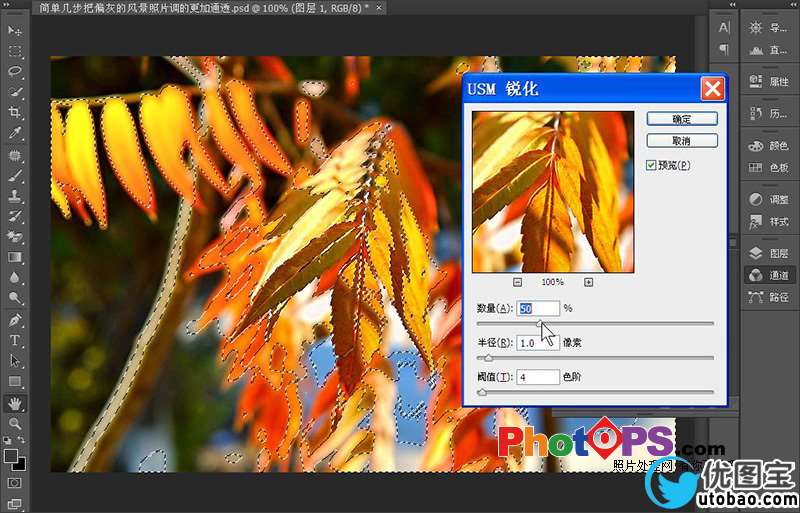Select the Lasso tool
This screenshot has height=513, width=800.
[15, 71]
